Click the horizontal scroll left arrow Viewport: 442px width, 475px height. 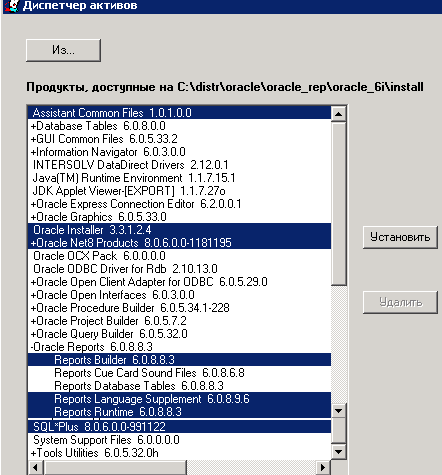point(36,467)
